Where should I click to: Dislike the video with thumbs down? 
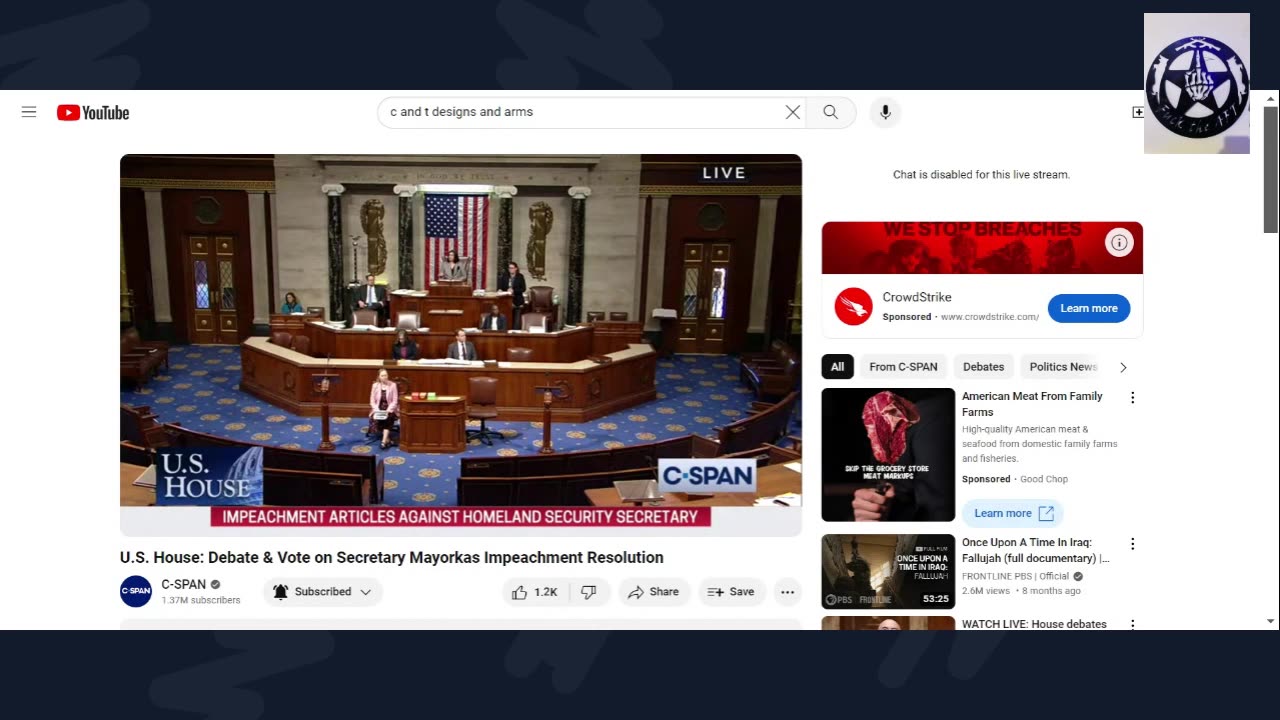point(589,592)
